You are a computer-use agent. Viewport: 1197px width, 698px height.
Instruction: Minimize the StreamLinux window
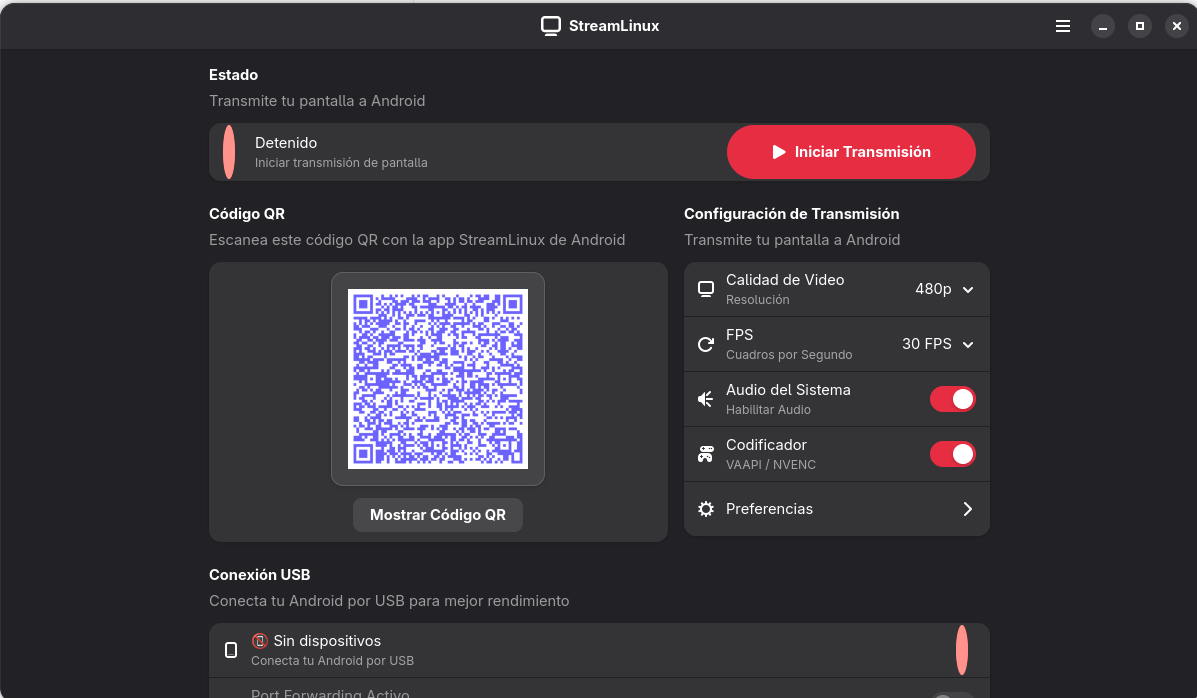pos(1102,26)
